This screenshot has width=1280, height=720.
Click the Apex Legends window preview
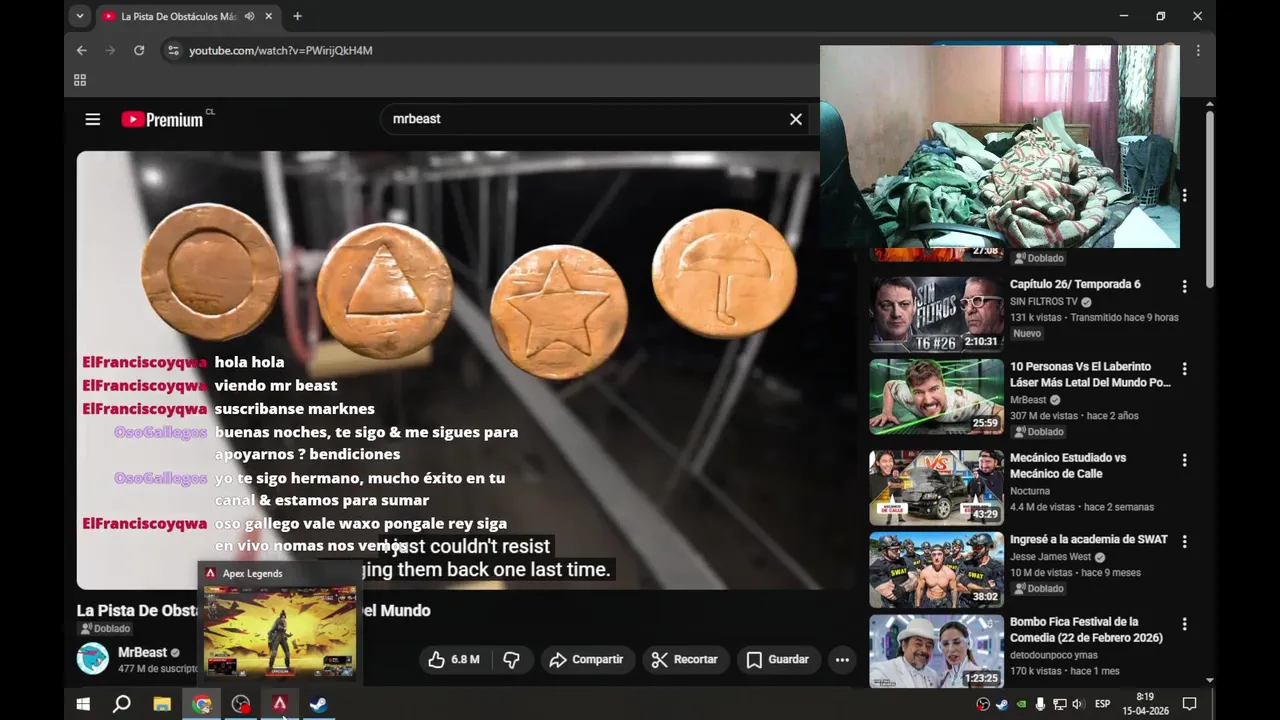(x=280, y=630)
